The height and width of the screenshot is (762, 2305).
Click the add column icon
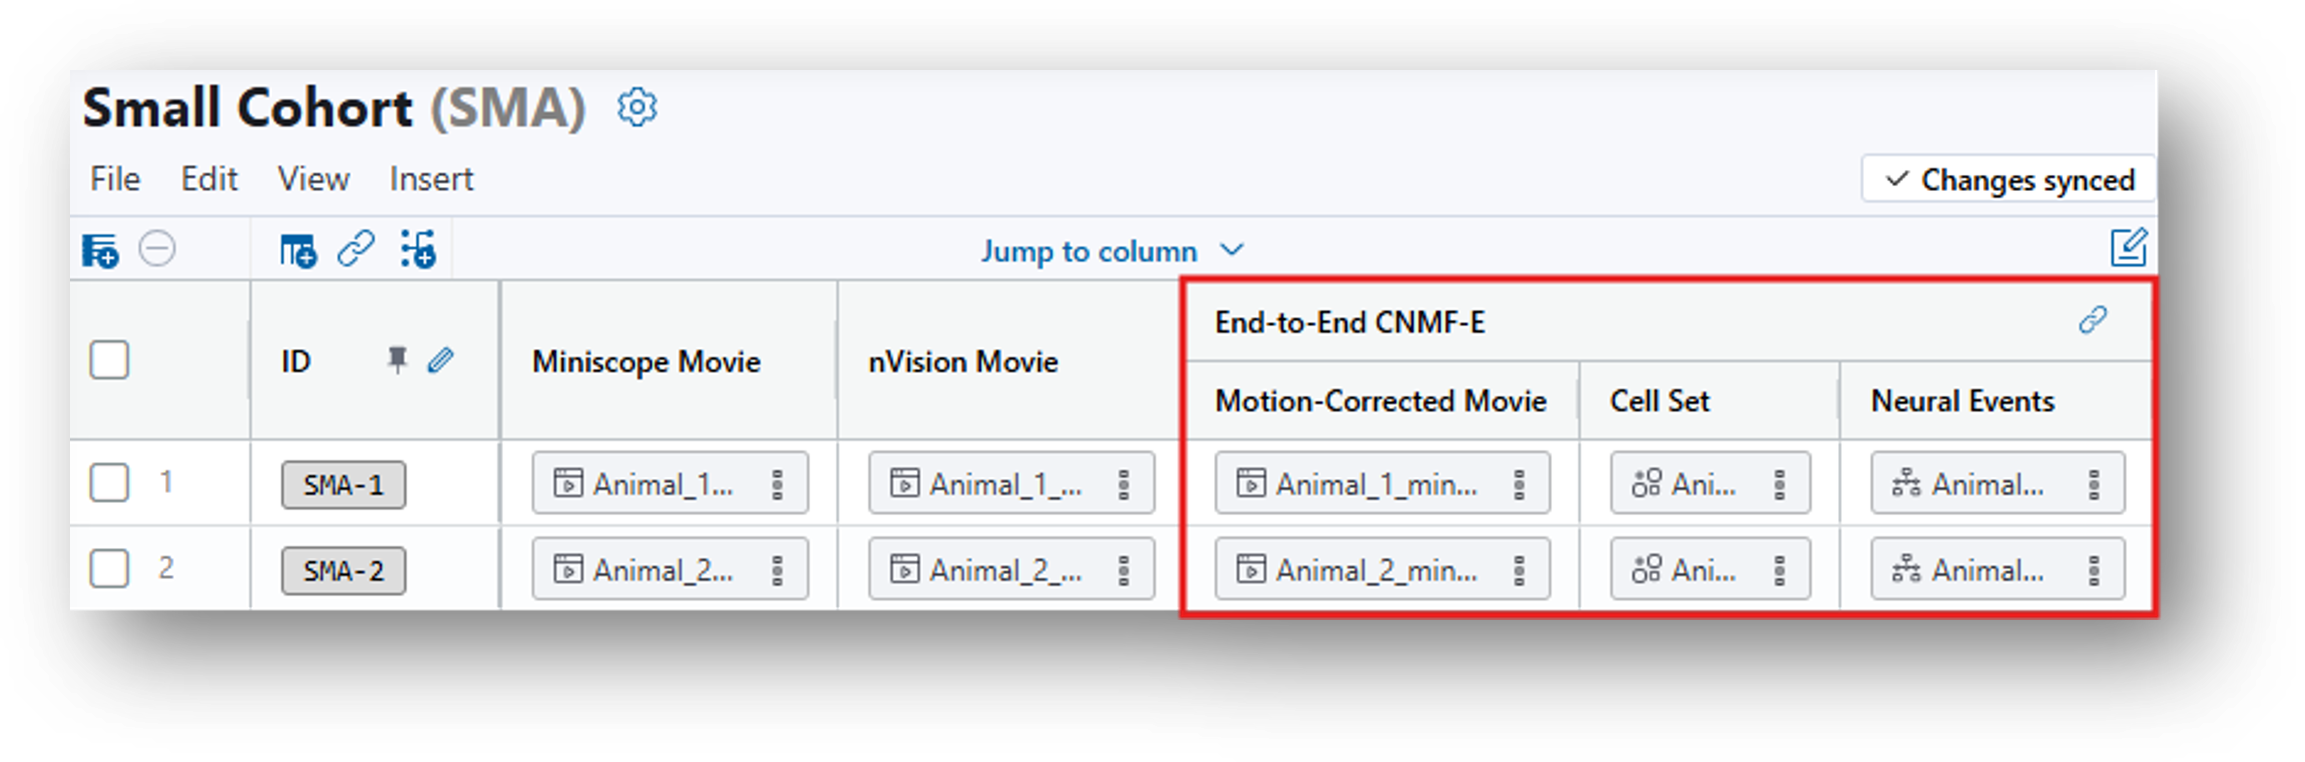298,250
